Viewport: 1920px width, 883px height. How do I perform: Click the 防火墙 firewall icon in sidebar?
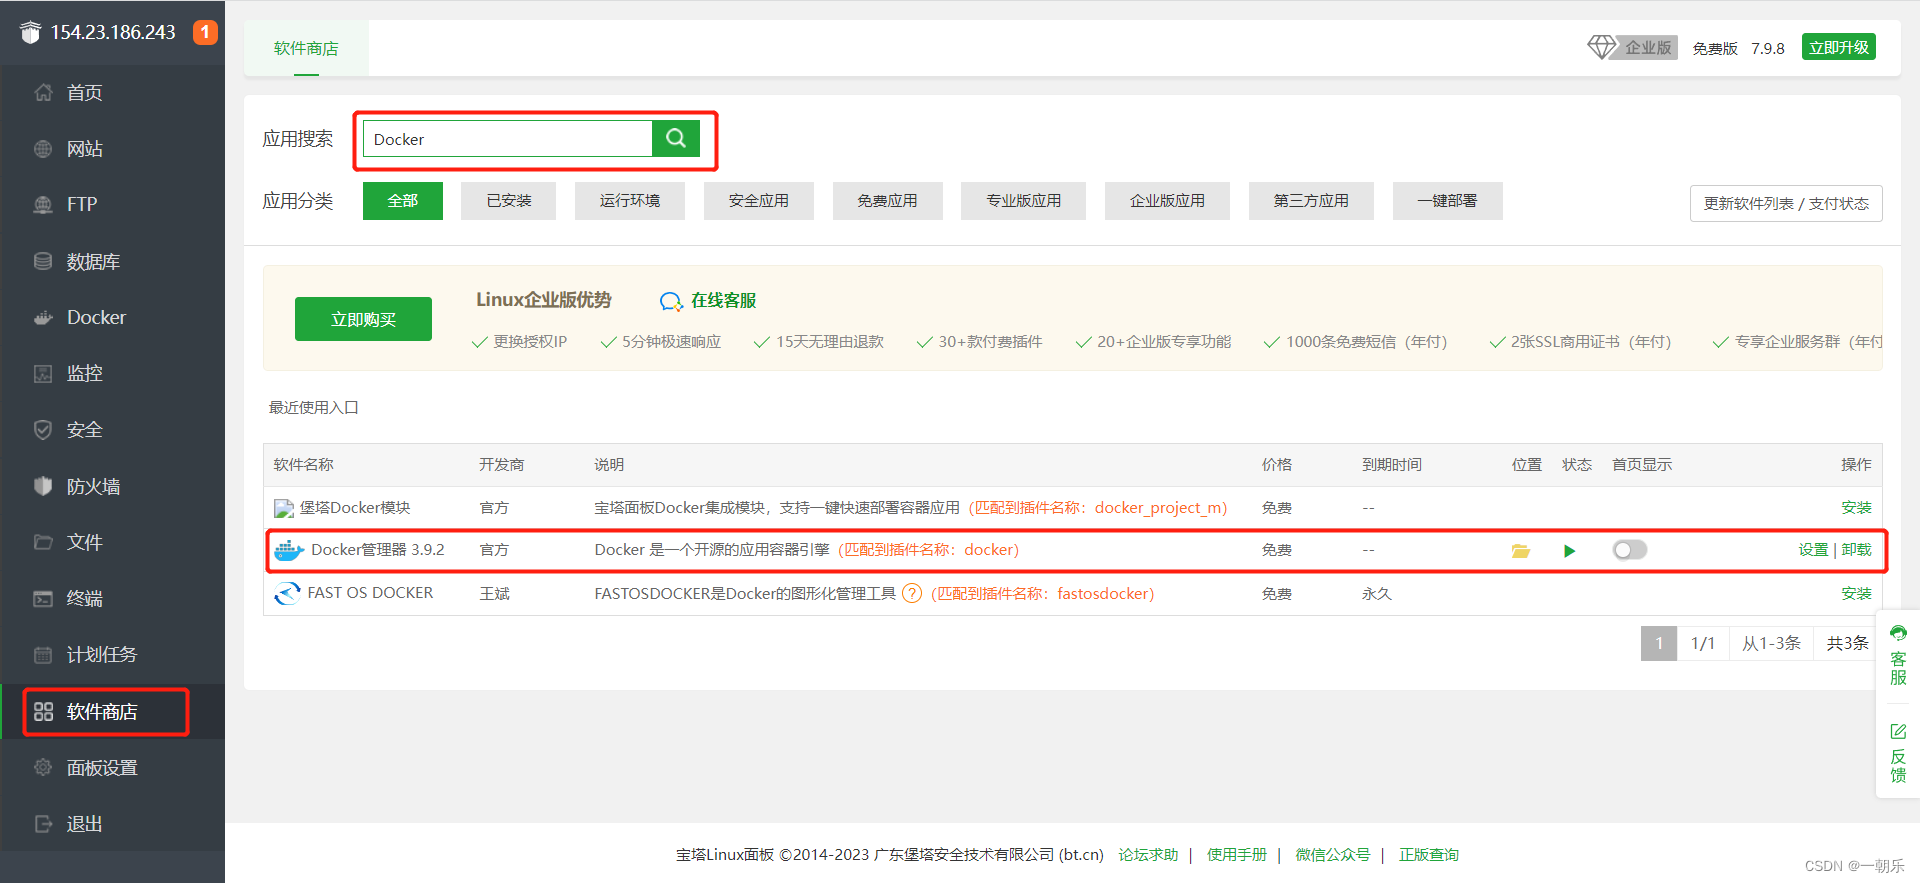43,486
